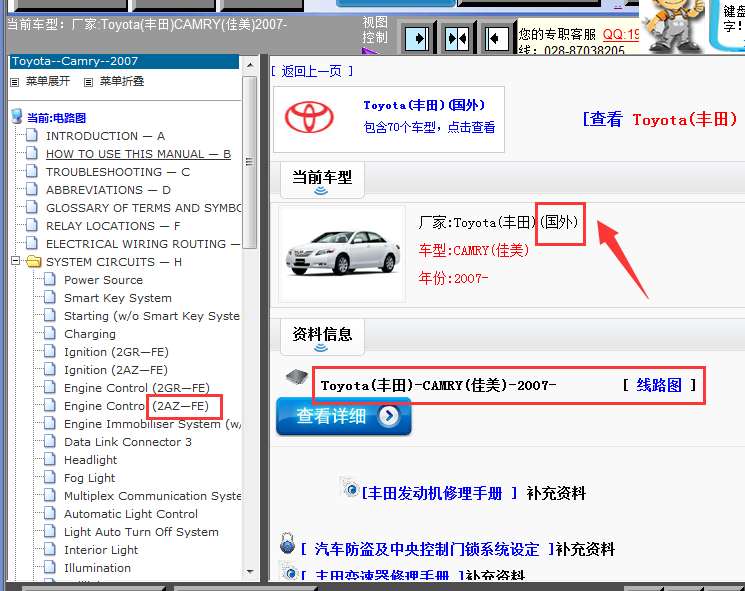Open the 丰田变速器修理手册 link

tap(382, 575)
